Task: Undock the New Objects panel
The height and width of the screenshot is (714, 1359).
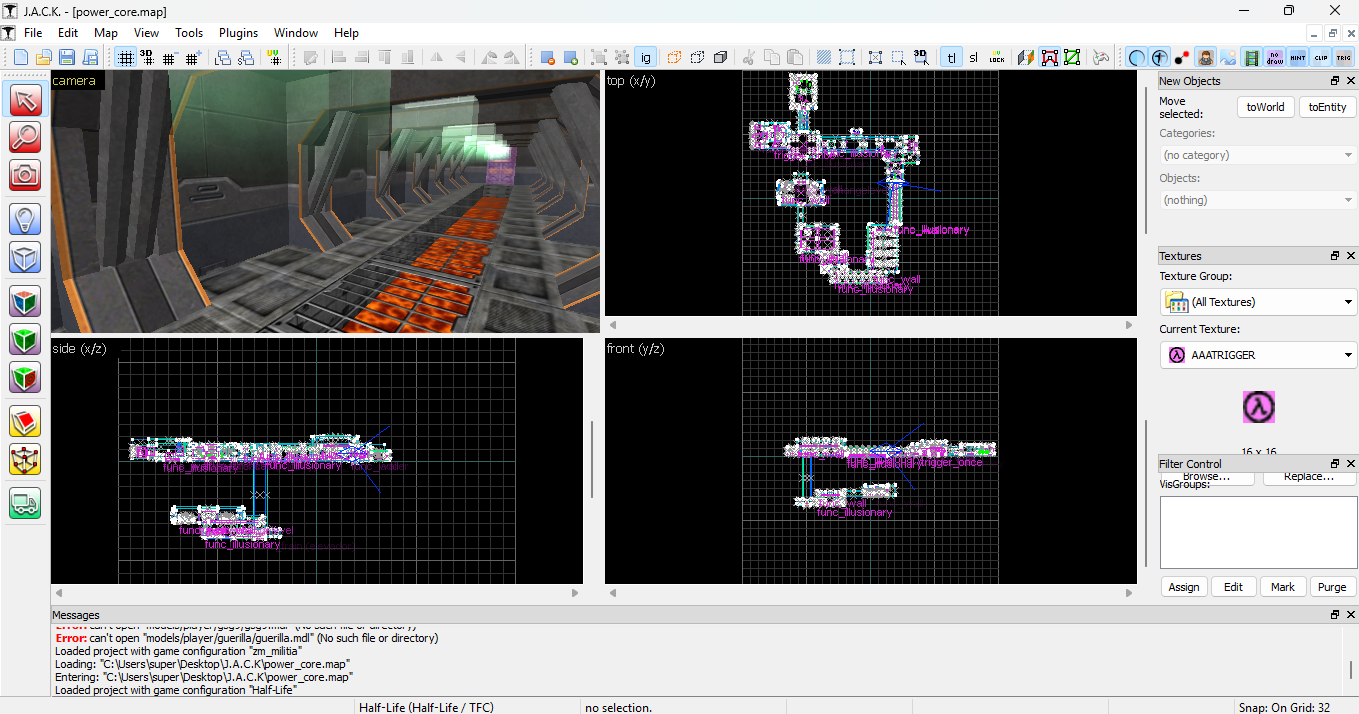Action: 1335,81
